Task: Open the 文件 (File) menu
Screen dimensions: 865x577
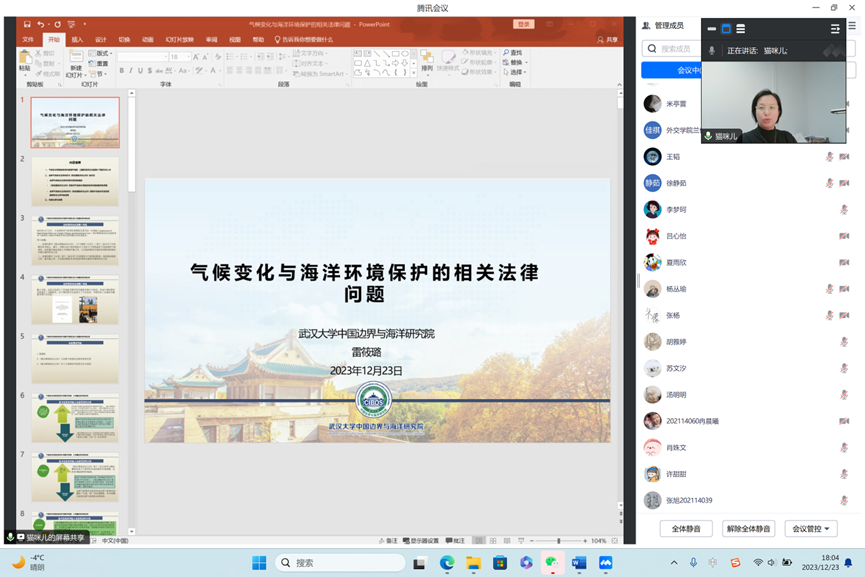Action: 28,40
